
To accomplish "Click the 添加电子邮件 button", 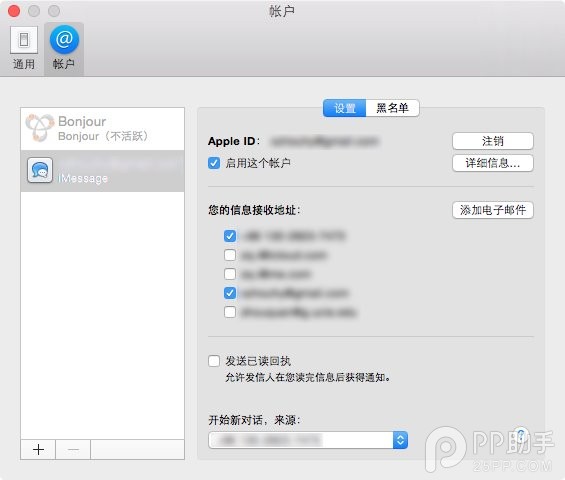I will tap(493, 210).
